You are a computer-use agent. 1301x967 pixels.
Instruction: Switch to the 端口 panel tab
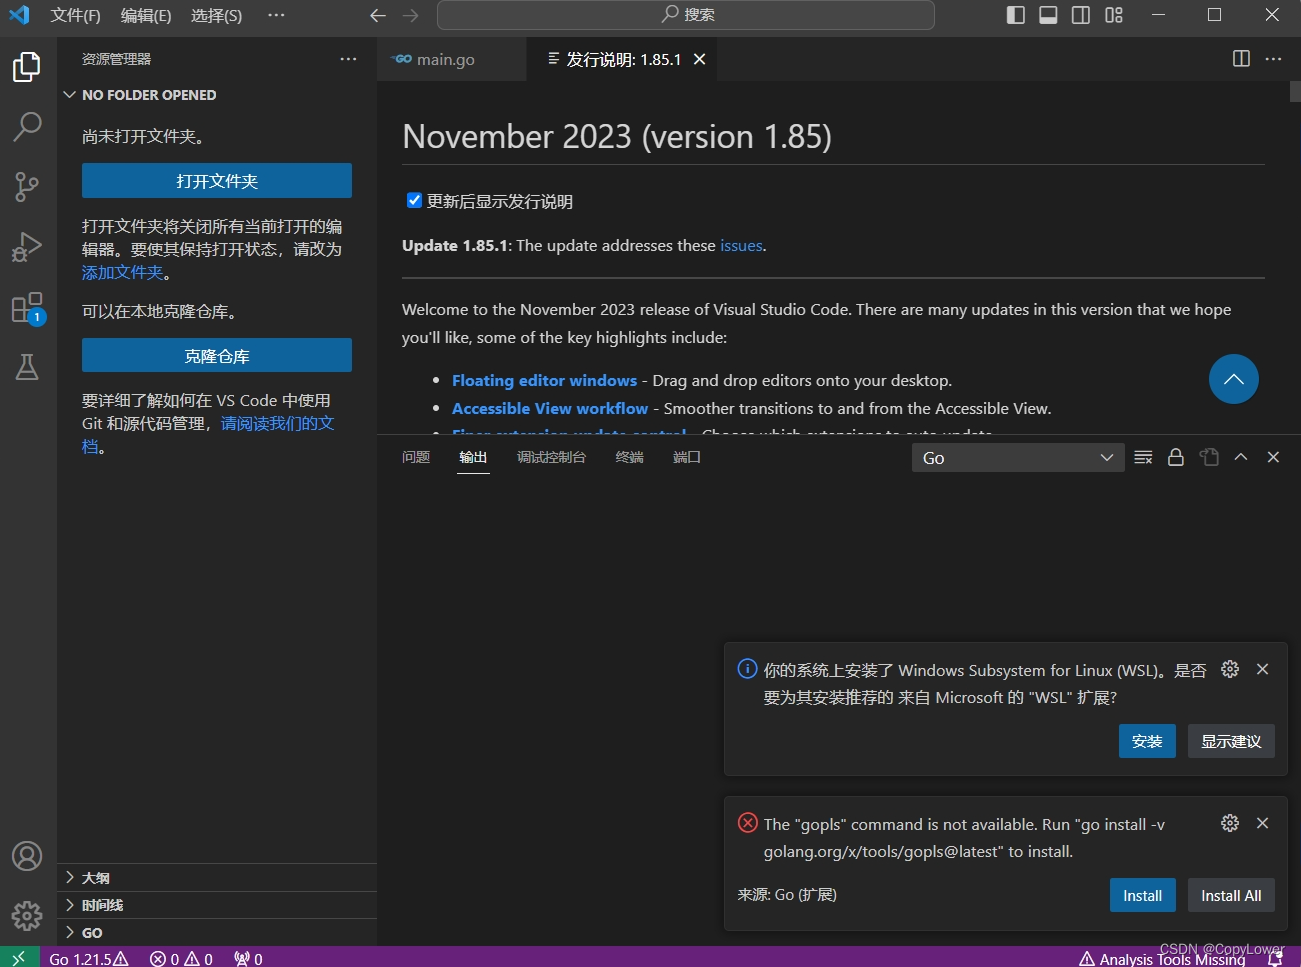(687, 457)
